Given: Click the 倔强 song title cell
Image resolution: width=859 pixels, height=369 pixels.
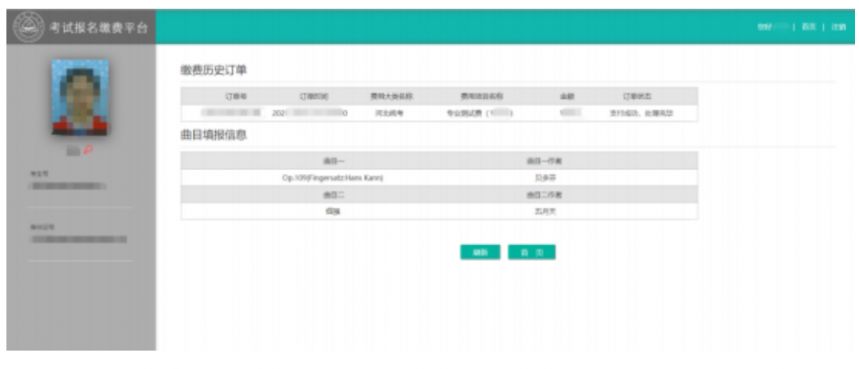Looking at the screenshot, I should click(333, 211).
